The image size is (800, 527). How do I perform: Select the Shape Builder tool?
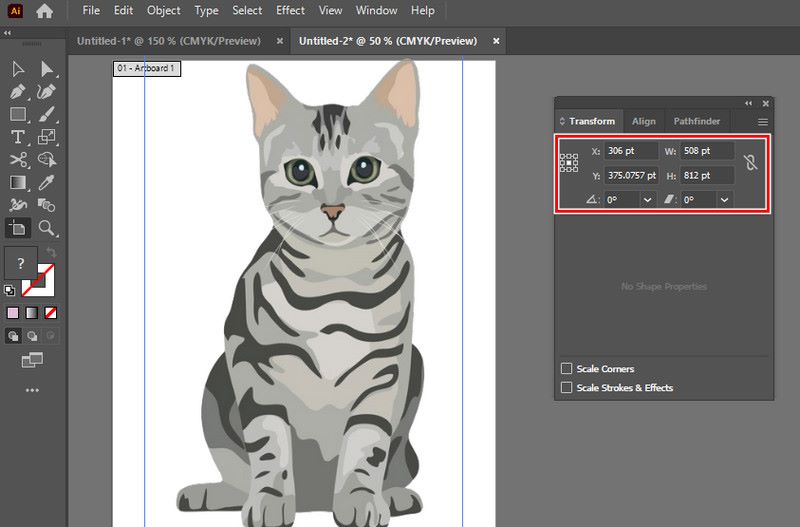47,160
